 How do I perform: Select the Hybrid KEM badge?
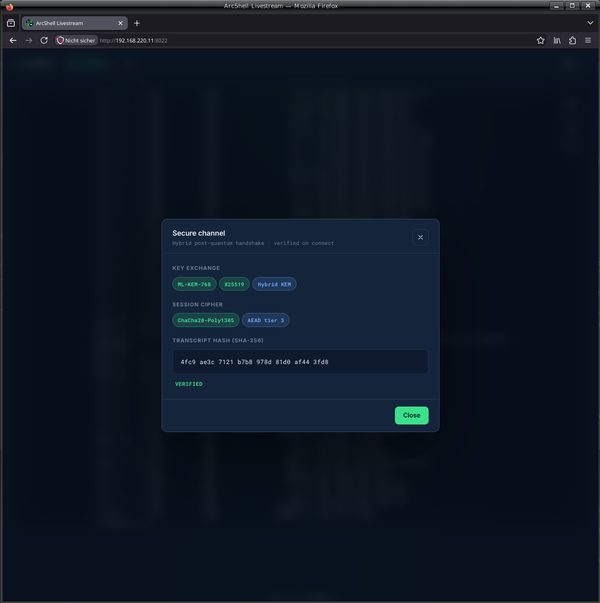274,284
